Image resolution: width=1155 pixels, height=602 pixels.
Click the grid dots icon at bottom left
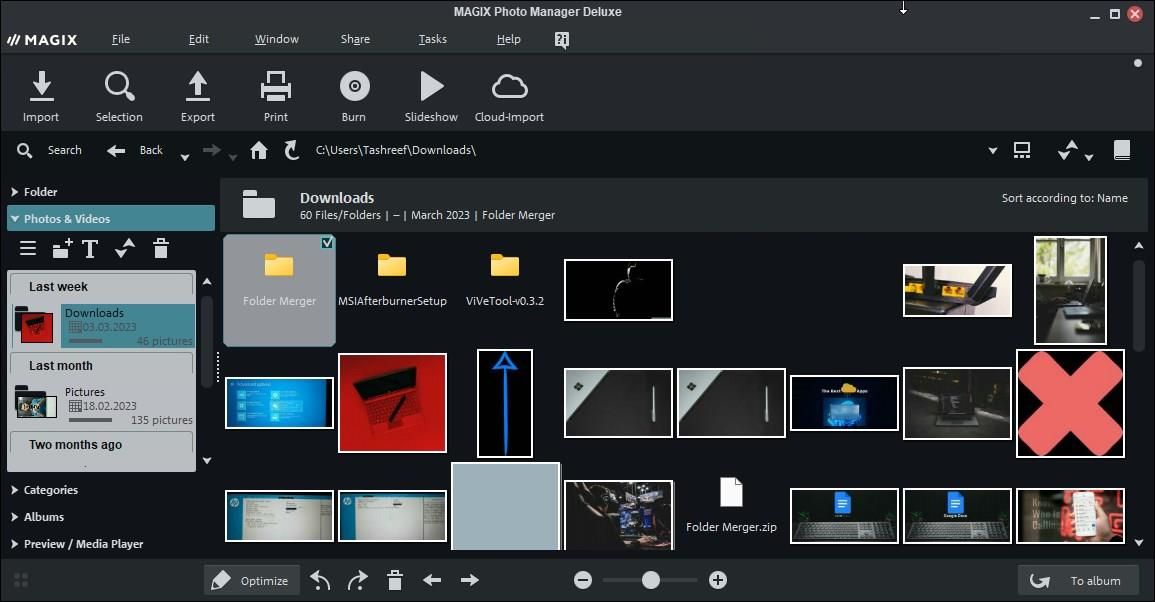[21, 581]
